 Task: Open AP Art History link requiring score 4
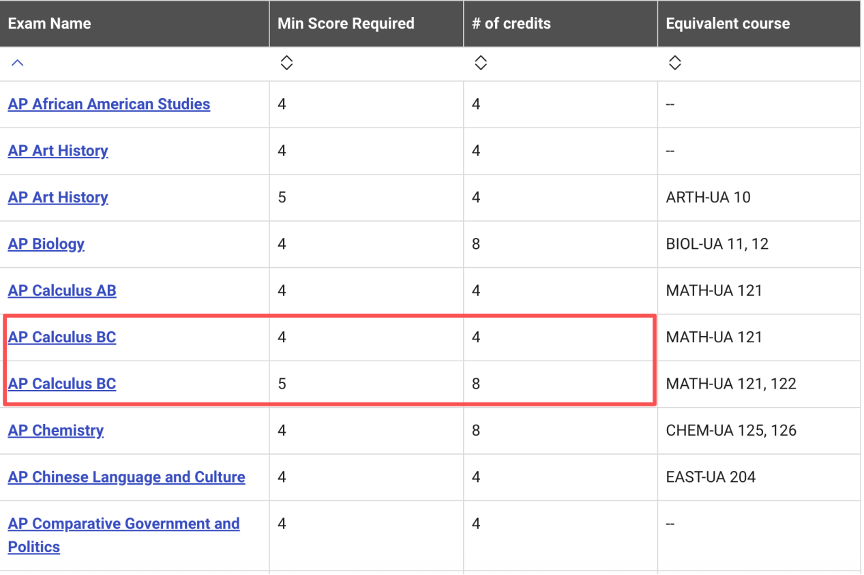coord(58,151)
